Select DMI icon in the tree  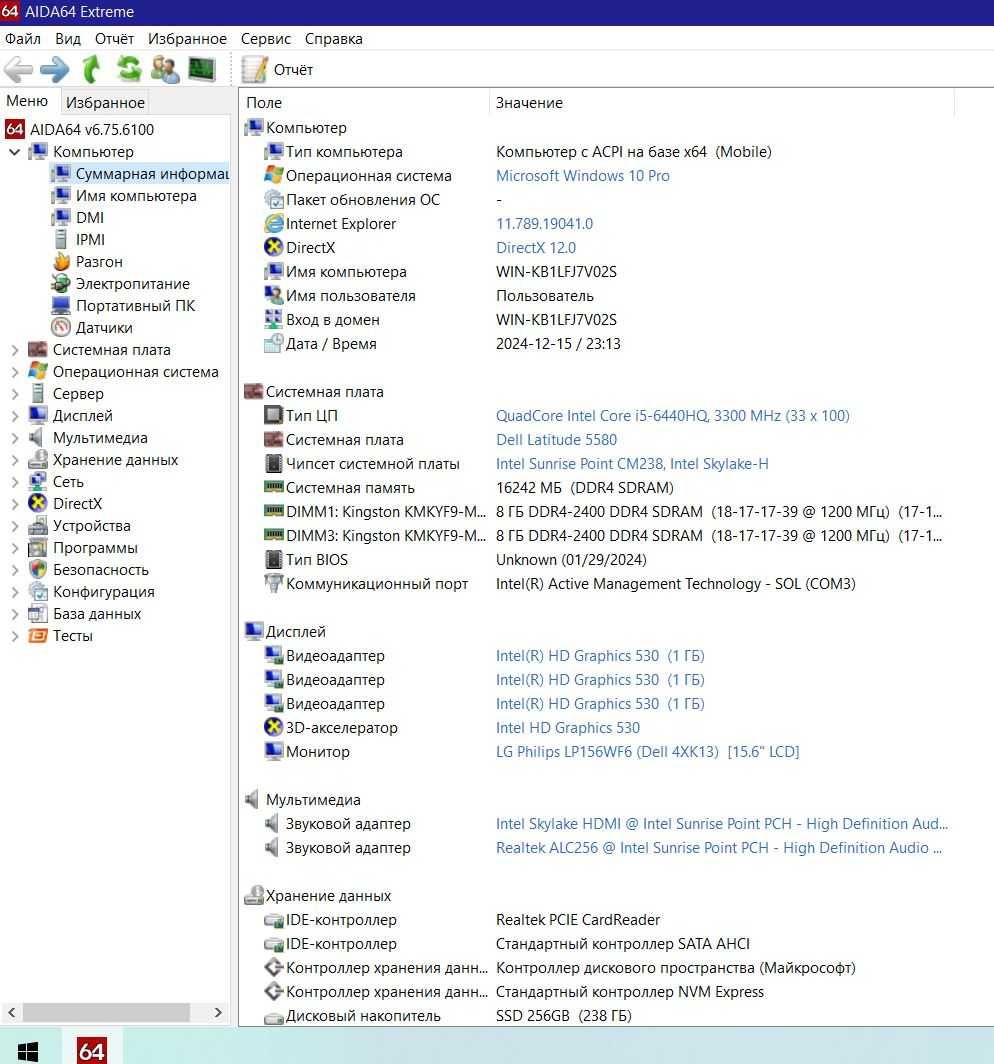click(61, 217)
